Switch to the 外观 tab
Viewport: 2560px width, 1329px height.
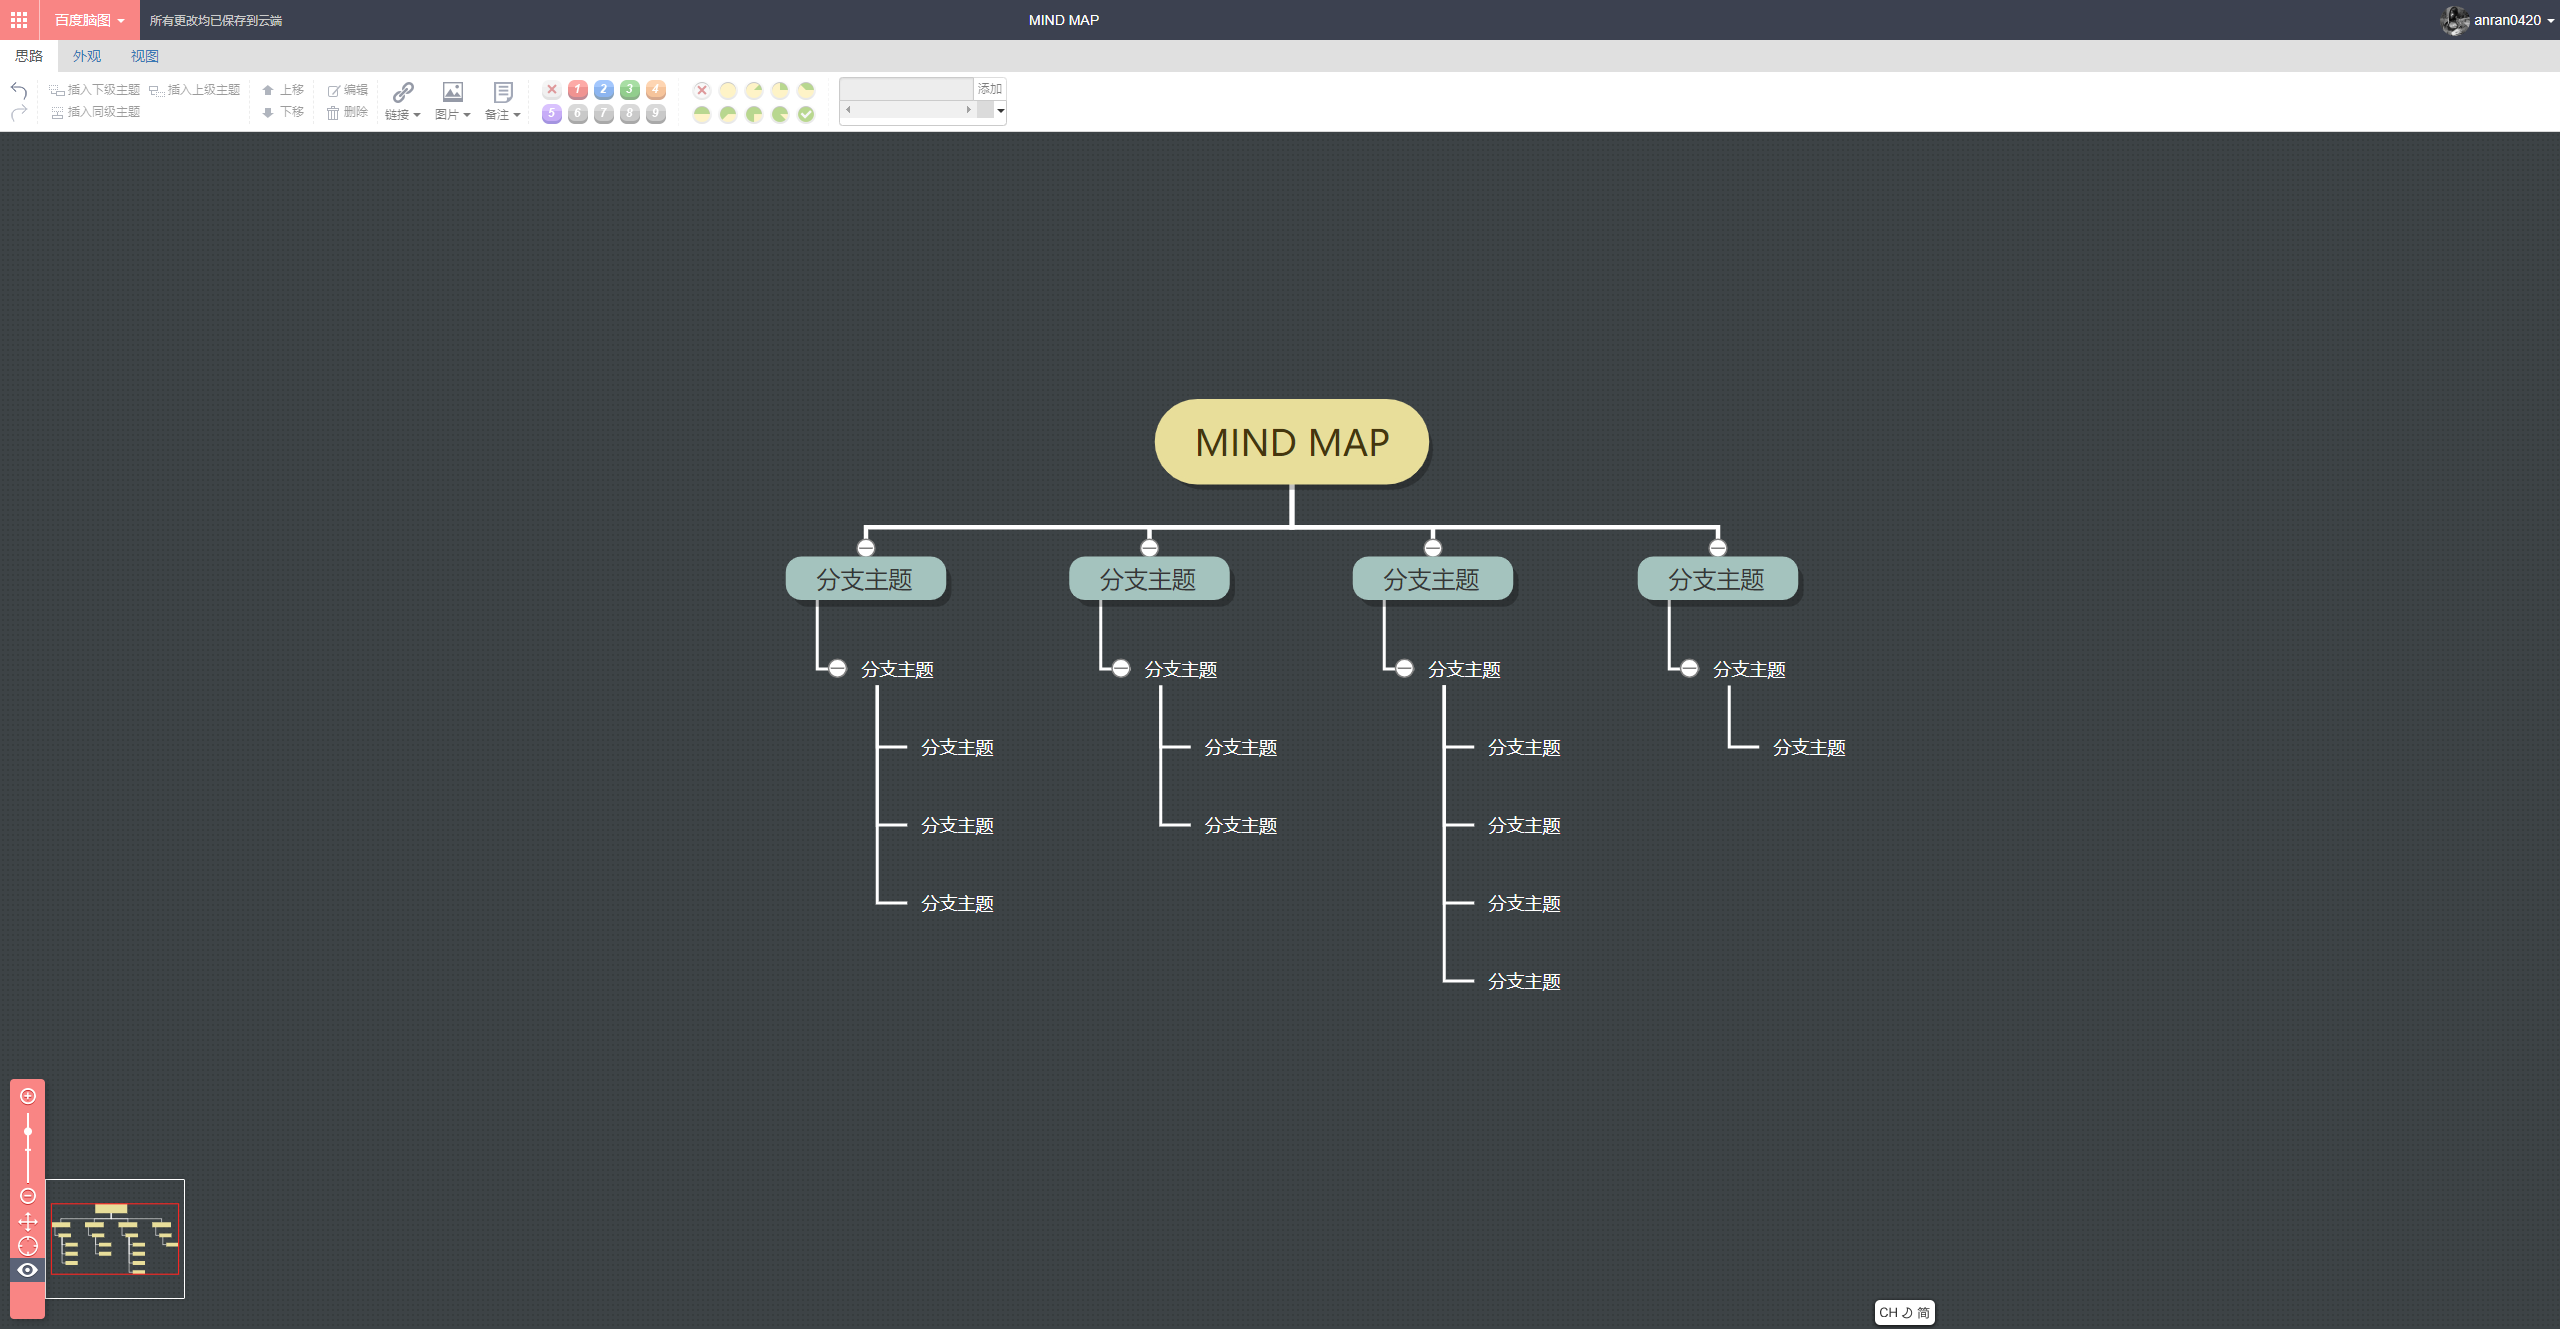coord(87,56)
